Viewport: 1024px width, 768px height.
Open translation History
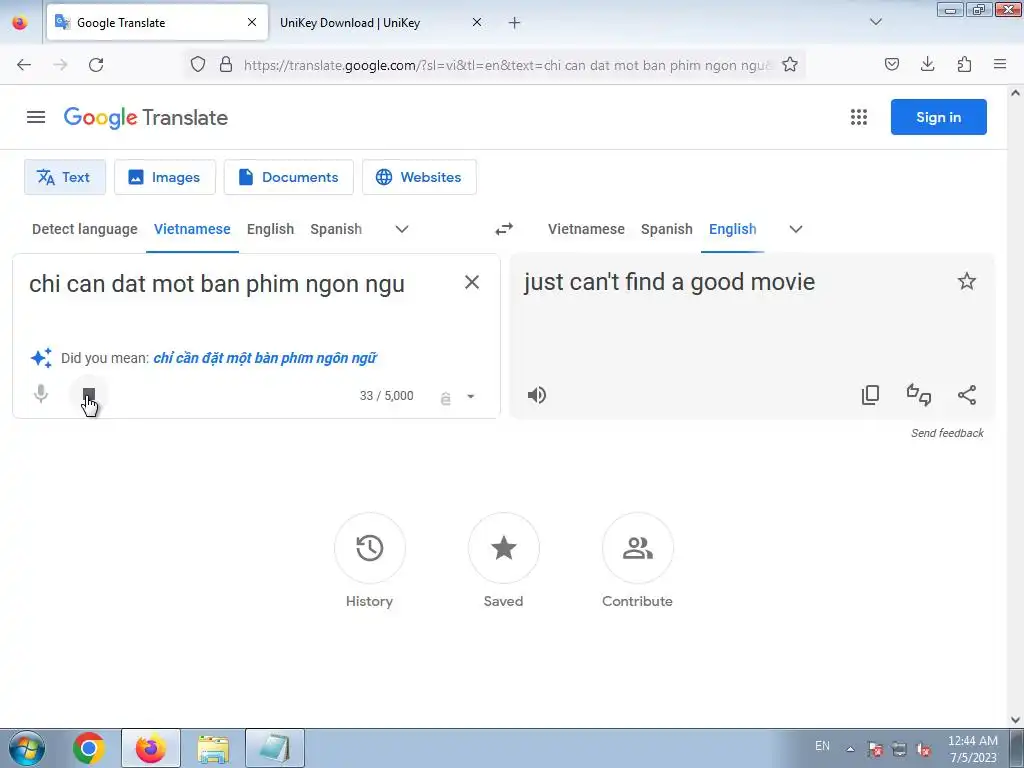370,548
